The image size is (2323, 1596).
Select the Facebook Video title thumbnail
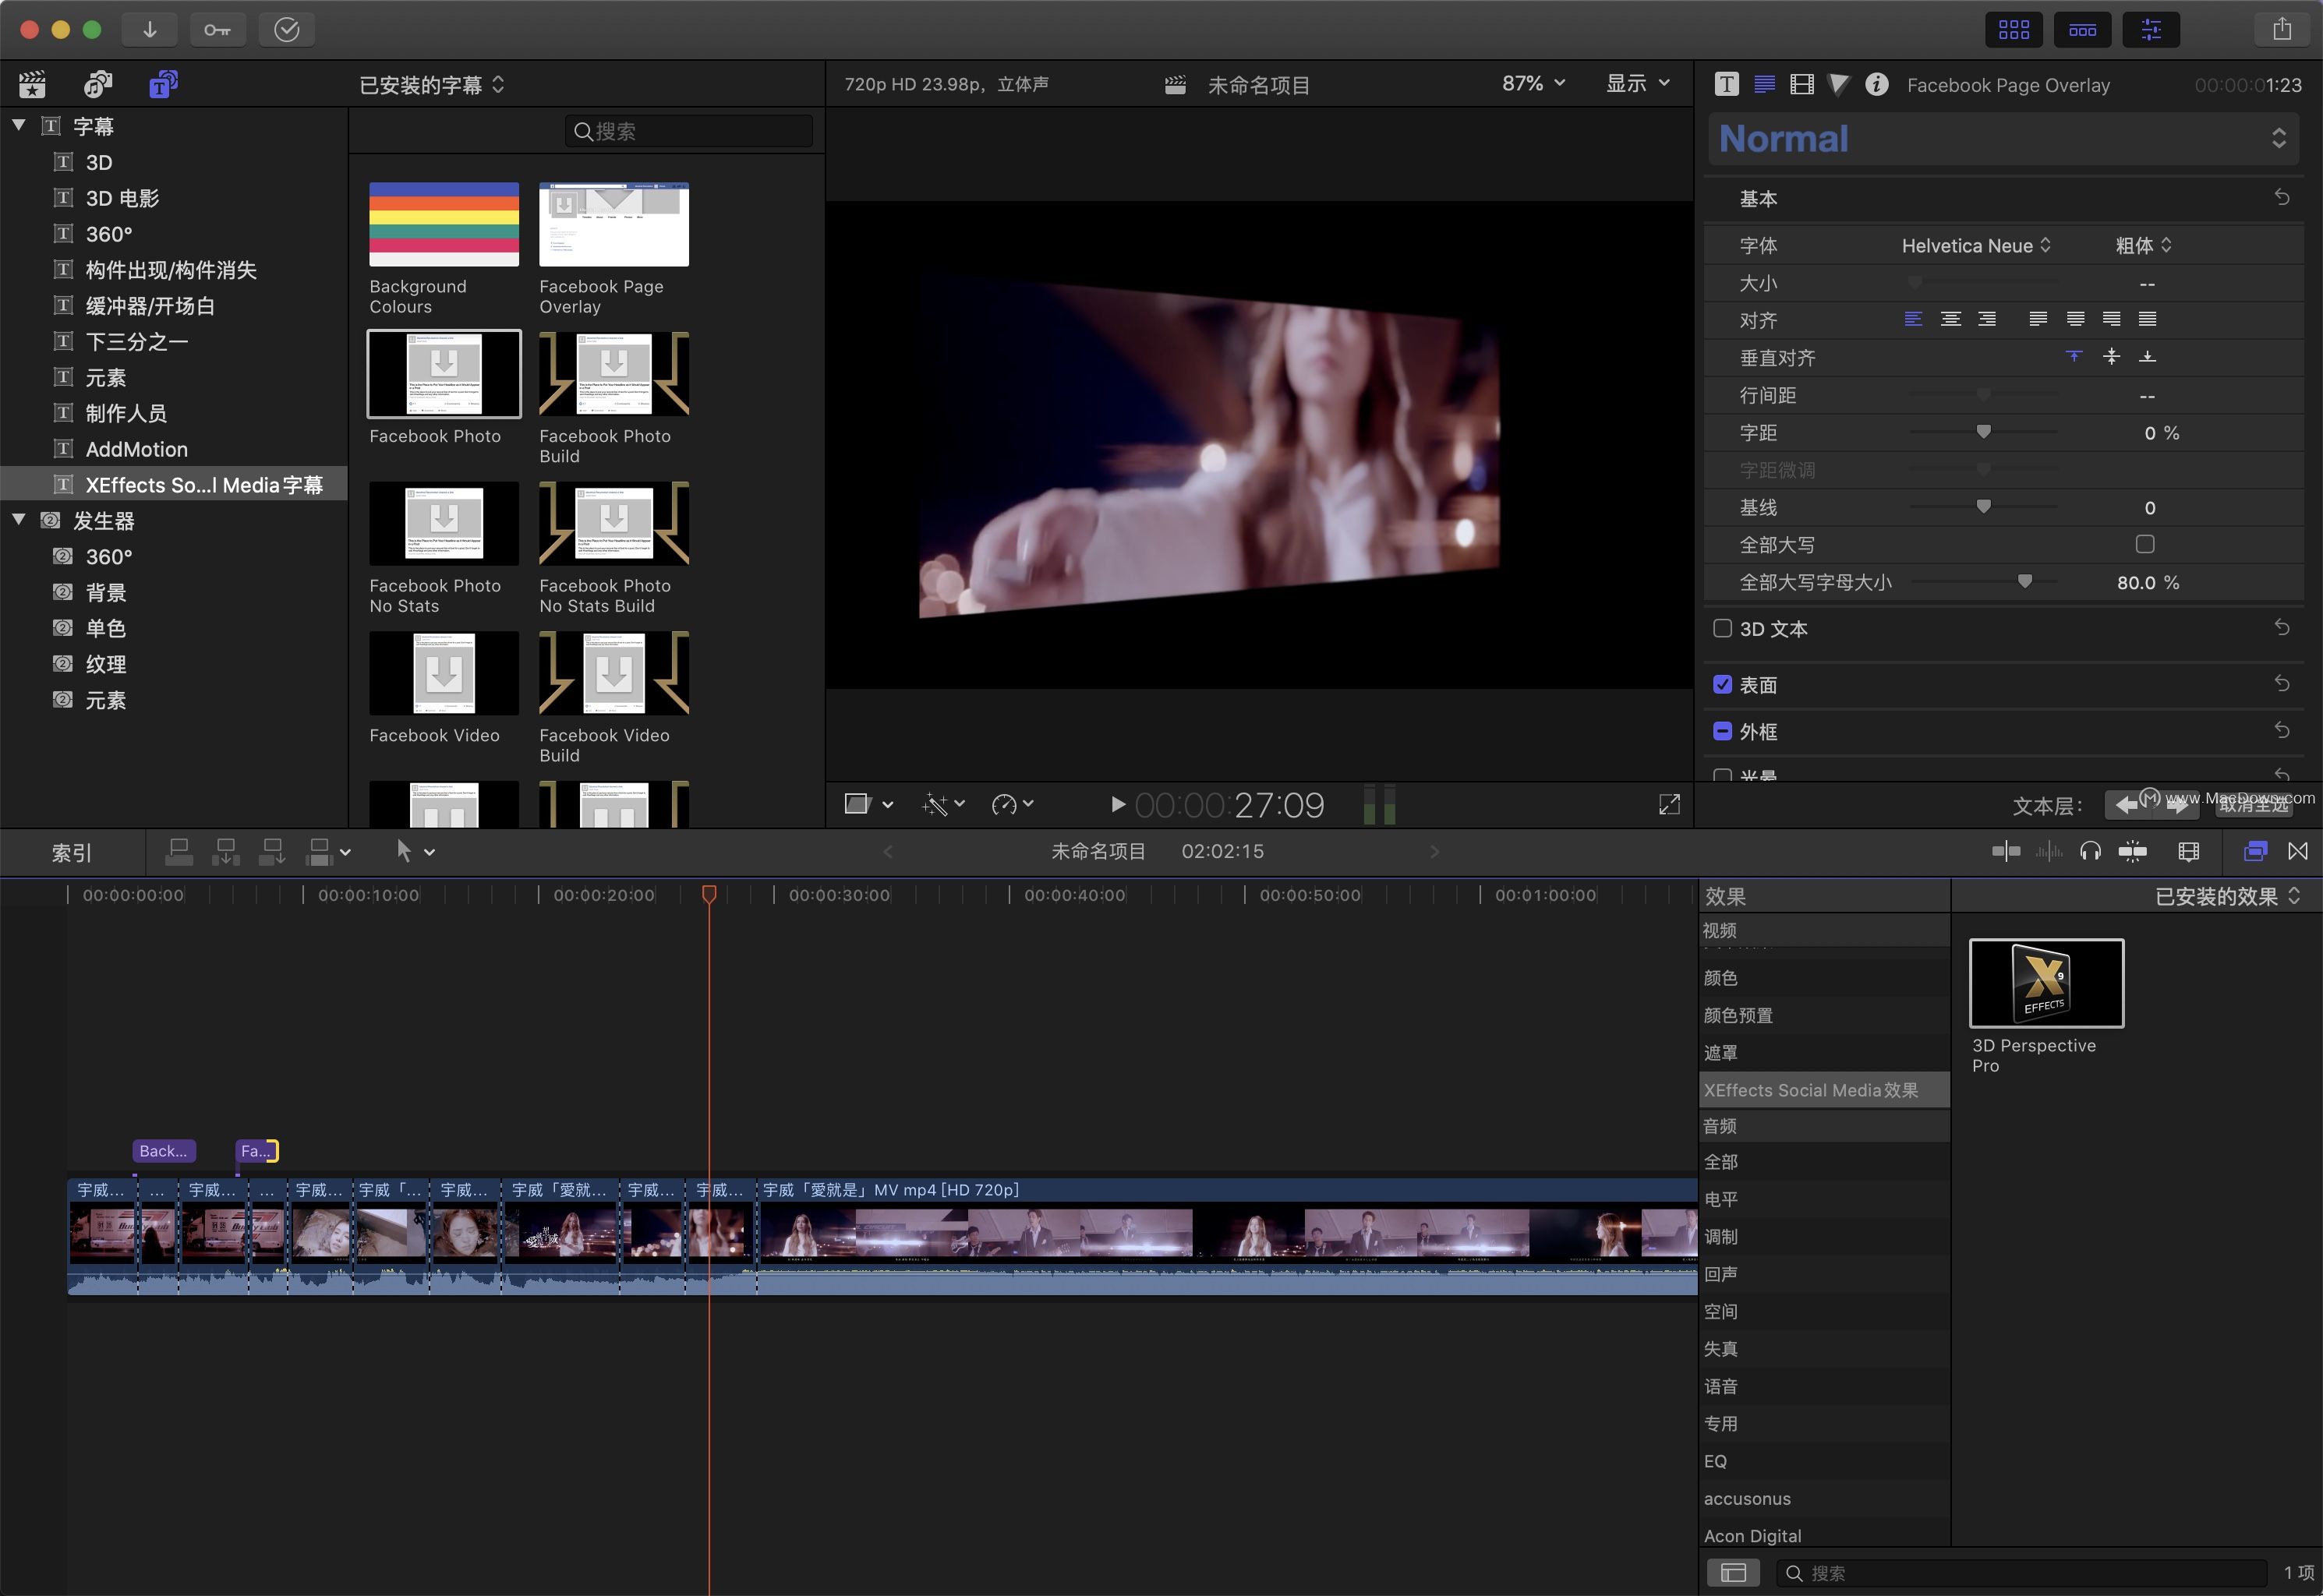(x=443, y=672)
